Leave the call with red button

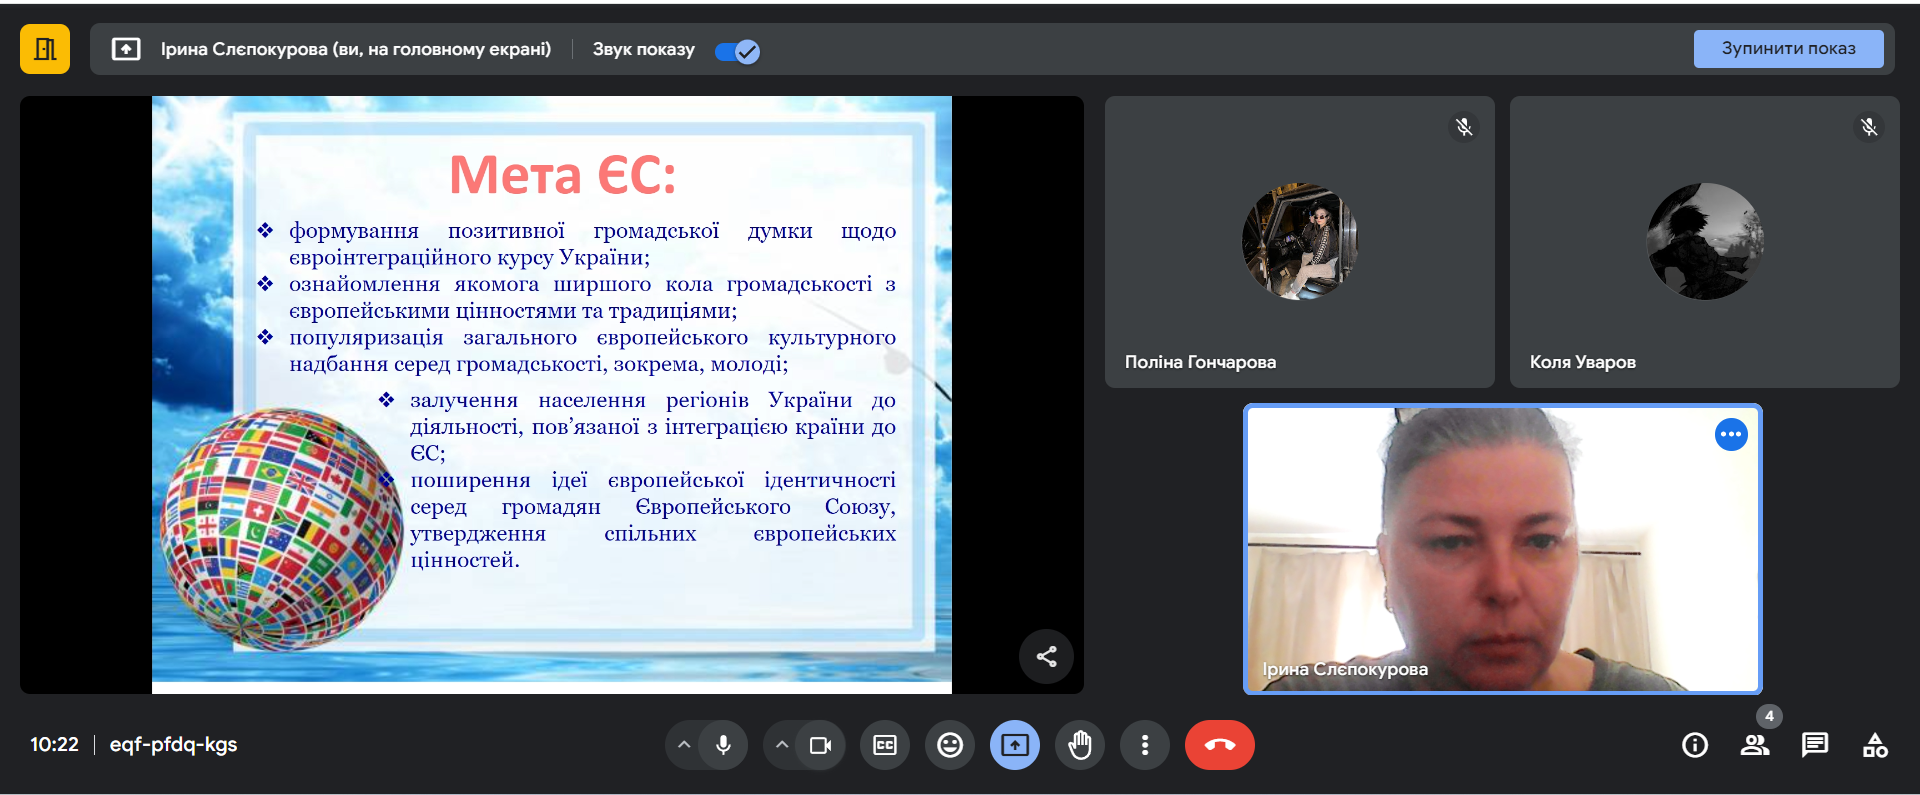(1219, 745)
